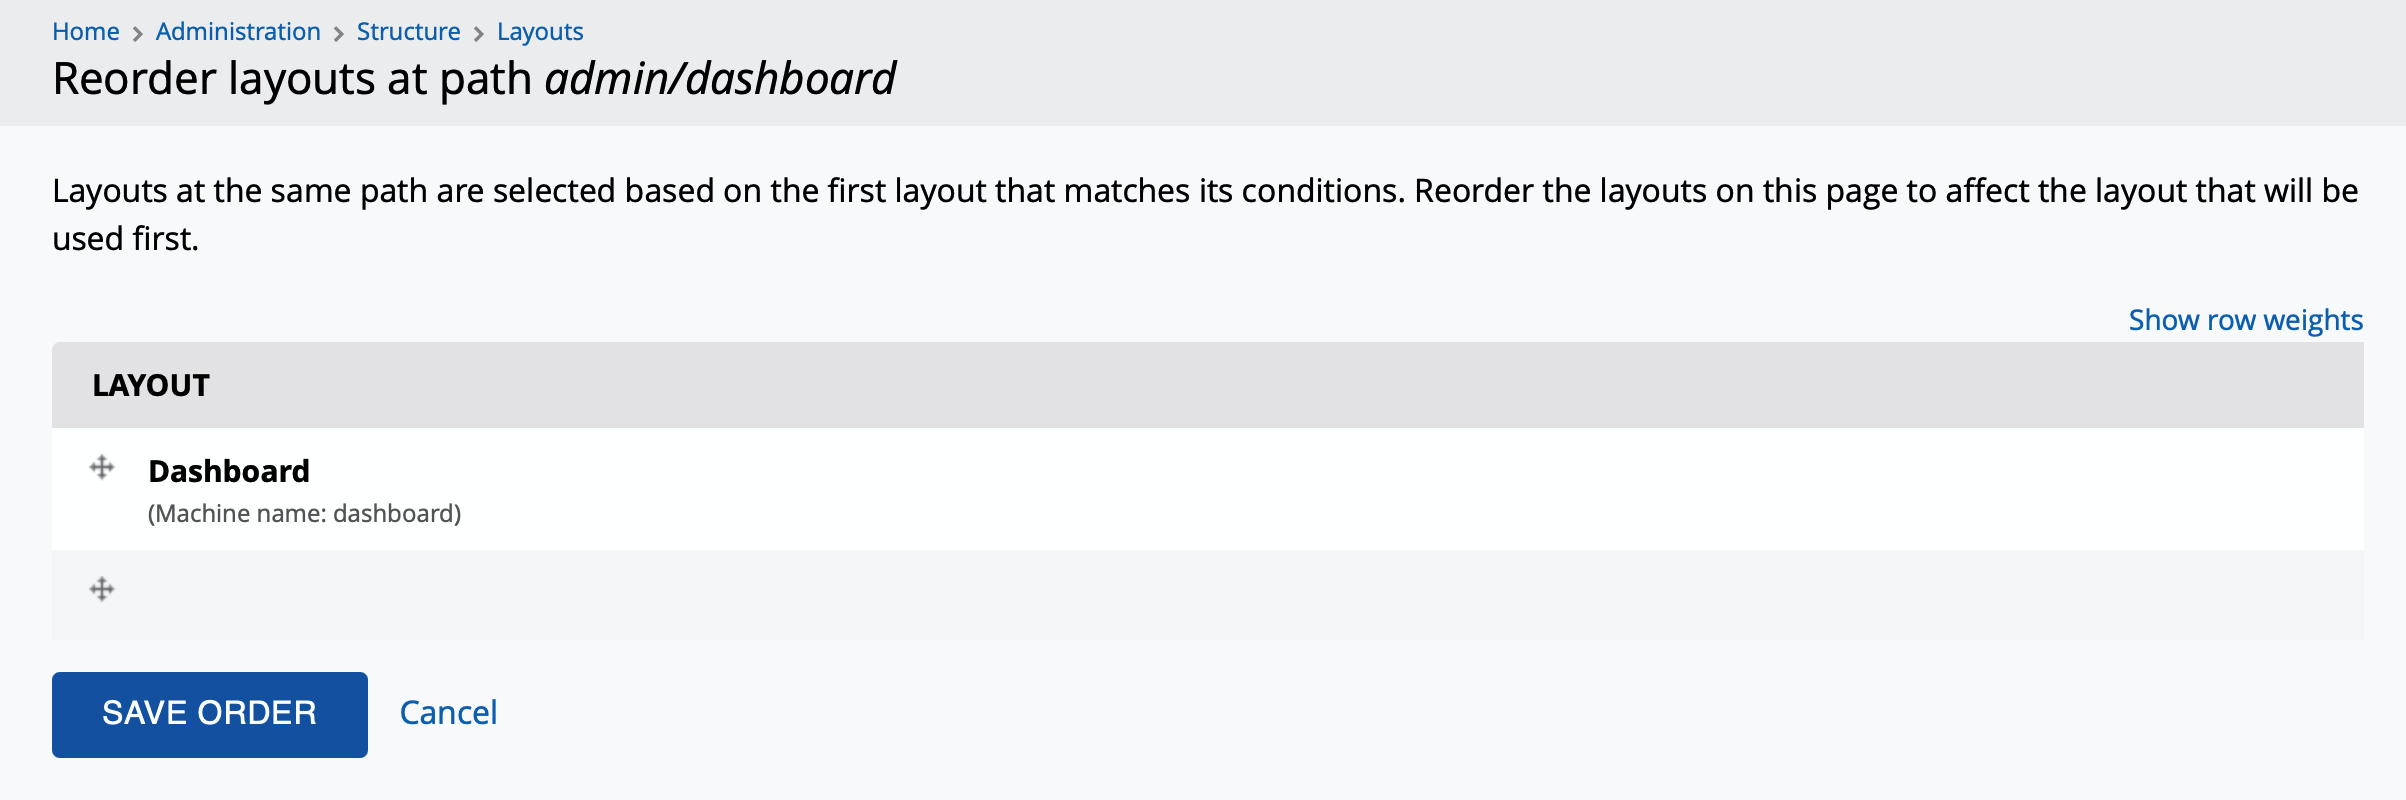
Task: Click the chevron between Structure and Layouts
Action: click(480, 31)
